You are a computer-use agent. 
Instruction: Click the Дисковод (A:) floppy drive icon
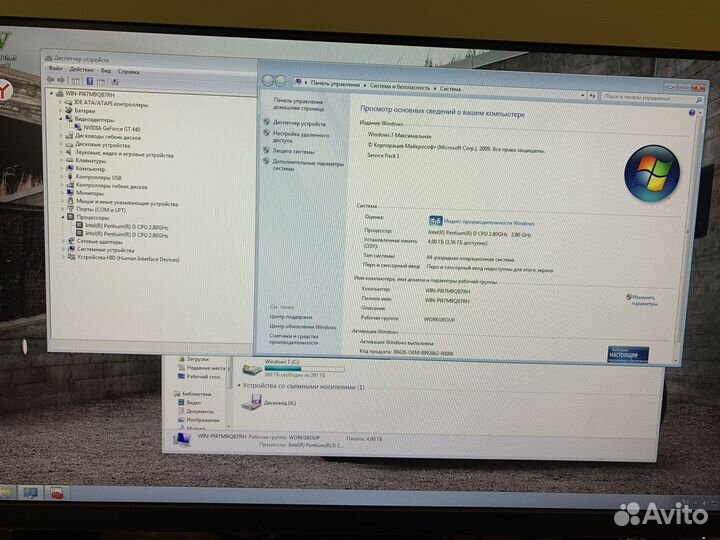click(251, 402)
